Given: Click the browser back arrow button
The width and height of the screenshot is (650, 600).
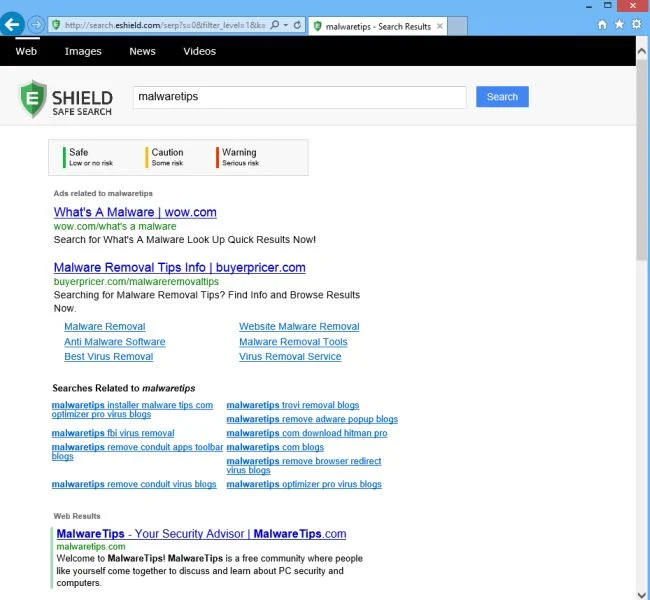Looking at the screenshot, I should (x=12, y=24).
